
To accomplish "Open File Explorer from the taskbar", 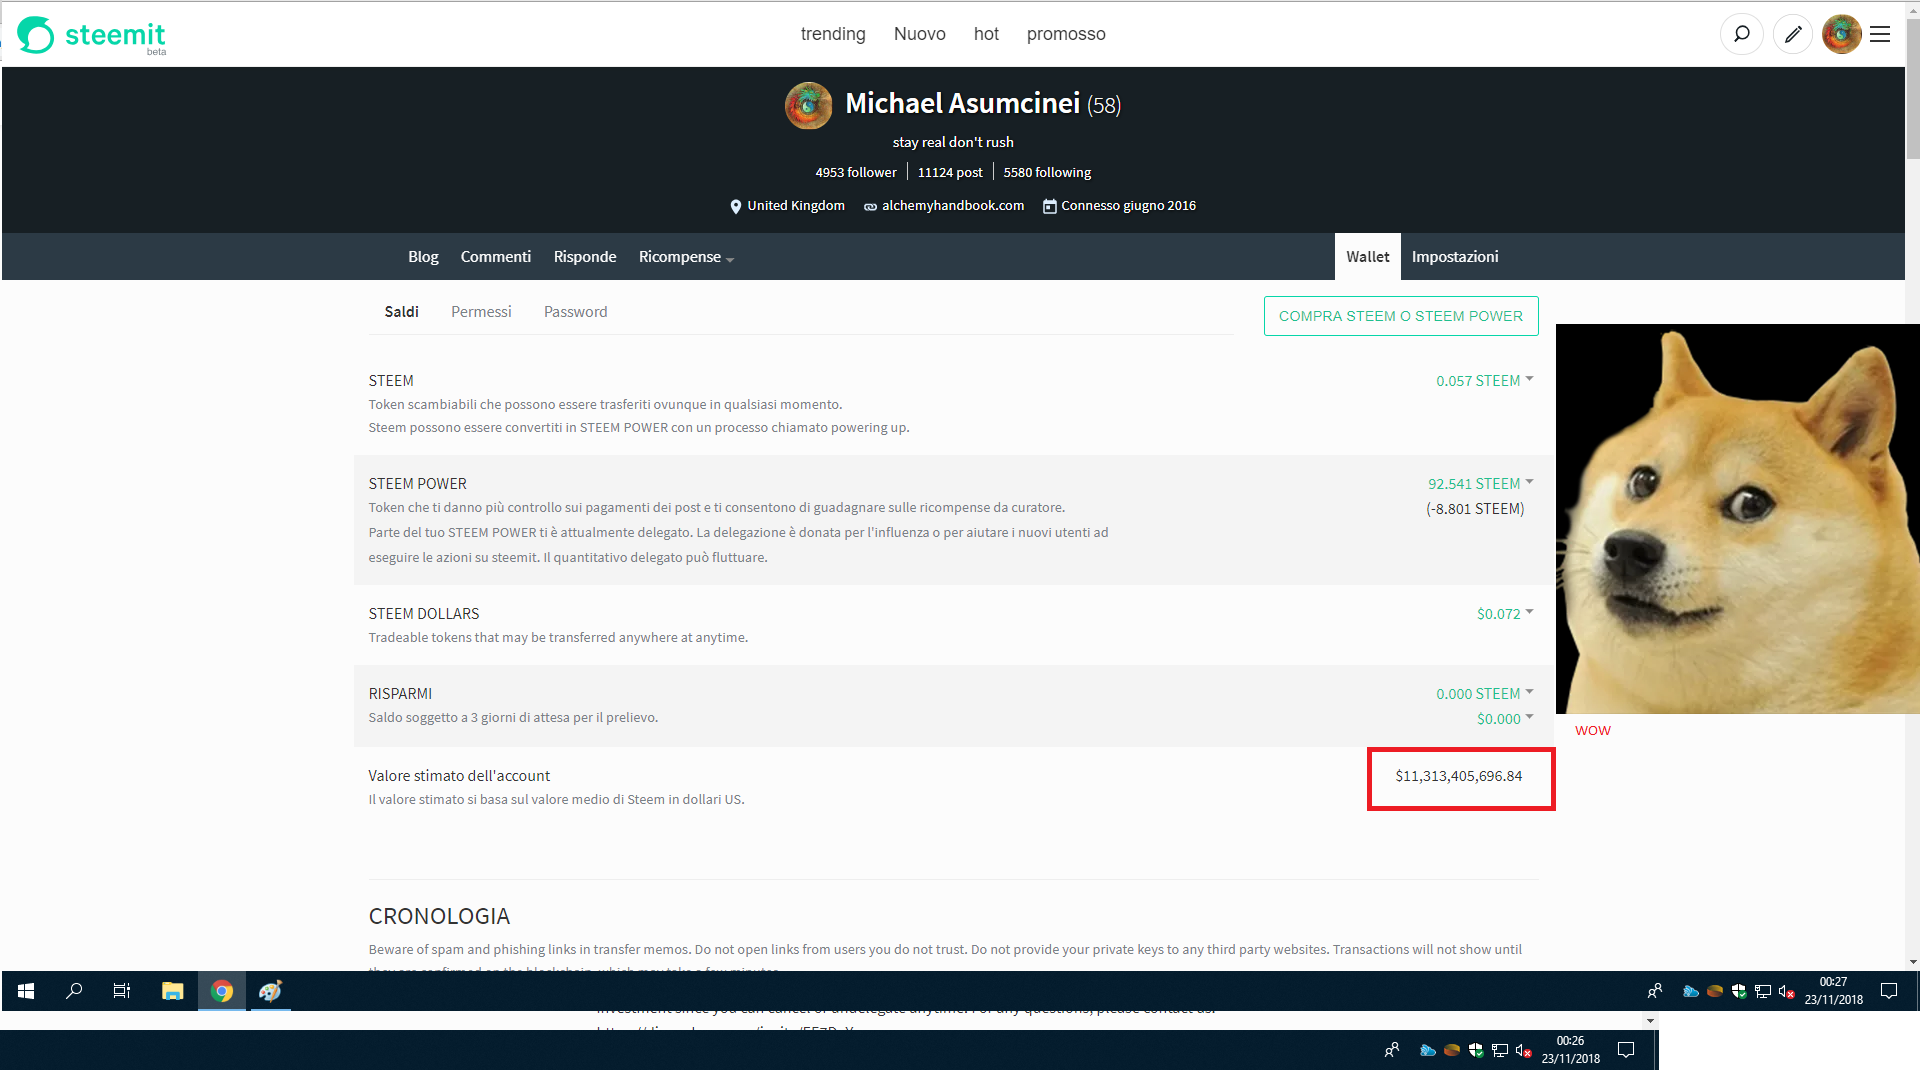I will coord(172,991).
